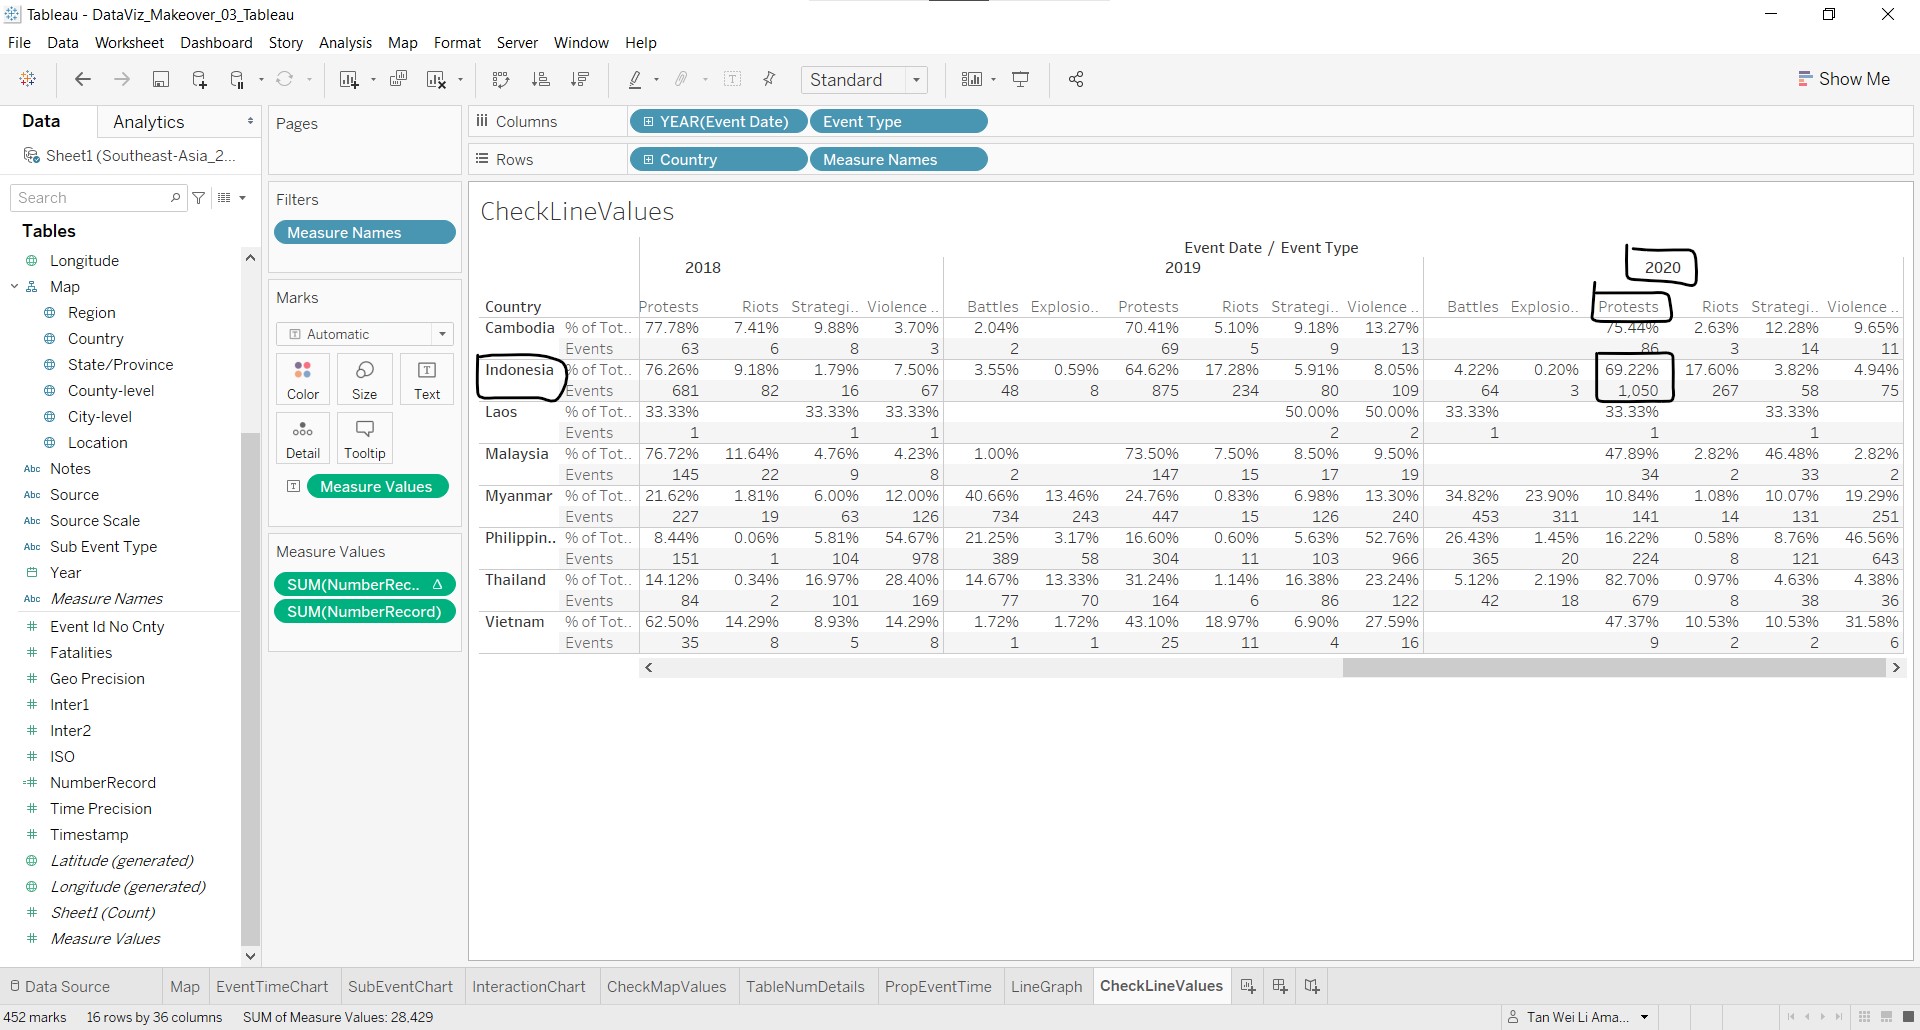The width and height of the screenshot is (1920, 1030).
Task: Open the Color marks card
Action: tap(303, 380)
